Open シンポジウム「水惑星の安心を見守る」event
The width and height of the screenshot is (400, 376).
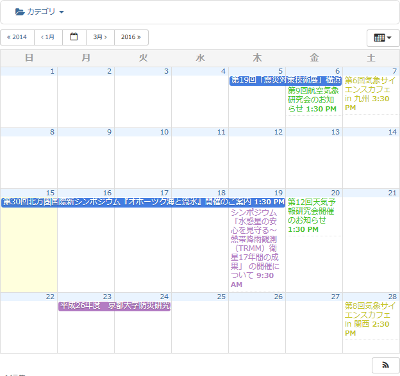point(255,248)
